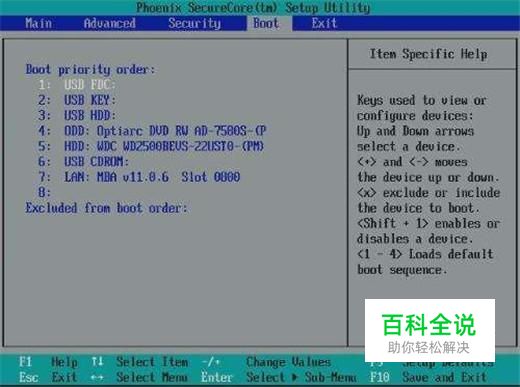Switch to the Advanced tab
This screenshot has height=387, width=520.
click(109, 23)
